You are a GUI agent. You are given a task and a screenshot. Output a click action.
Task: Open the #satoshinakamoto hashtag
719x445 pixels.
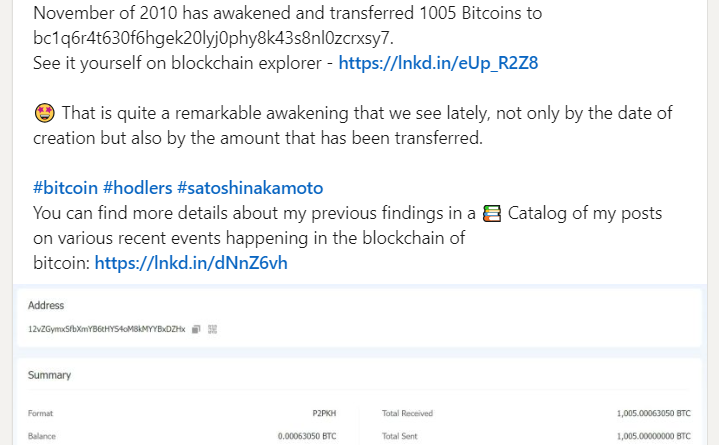[250, 188]
